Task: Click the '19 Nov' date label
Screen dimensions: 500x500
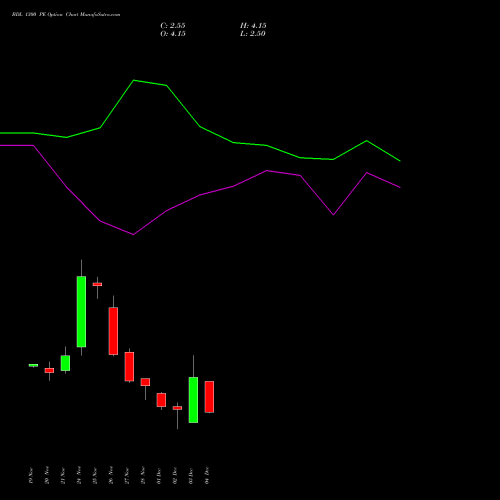Action: pos(31,475)
